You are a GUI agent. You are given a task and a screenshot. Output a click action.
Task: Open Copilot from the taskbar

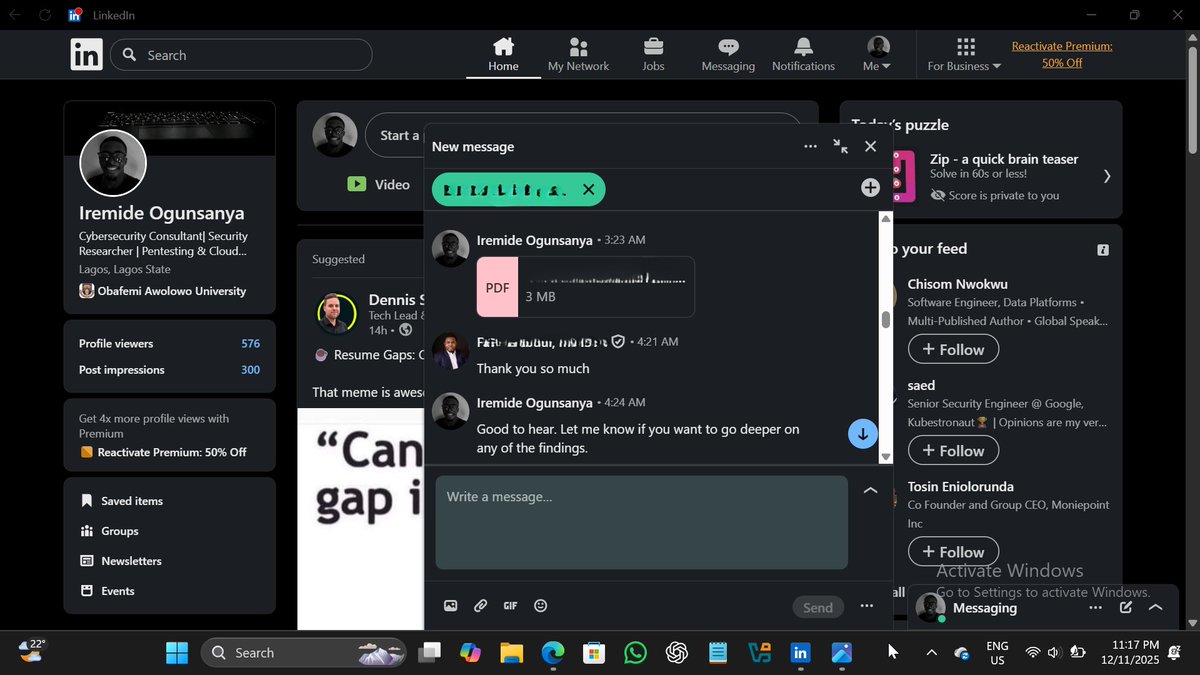[470, 653]
